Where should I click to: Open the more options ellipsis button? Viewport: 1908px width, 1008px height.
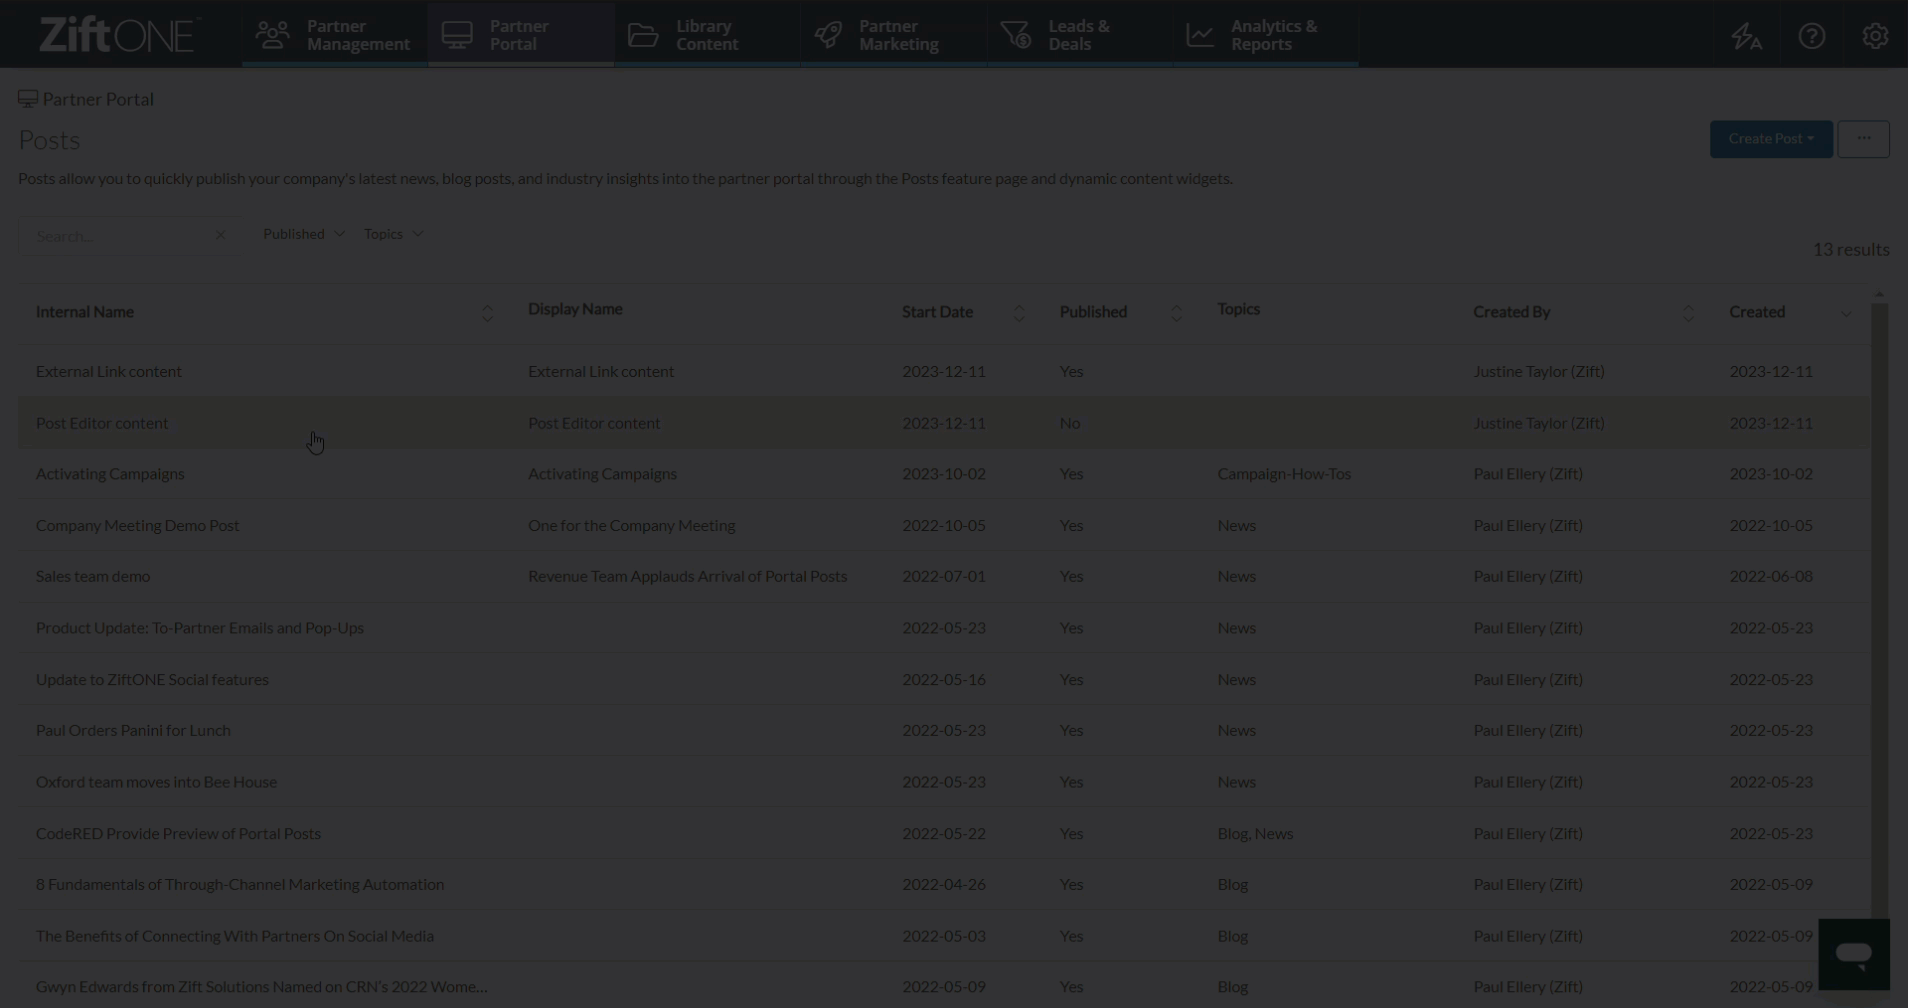coord(1863,139)
